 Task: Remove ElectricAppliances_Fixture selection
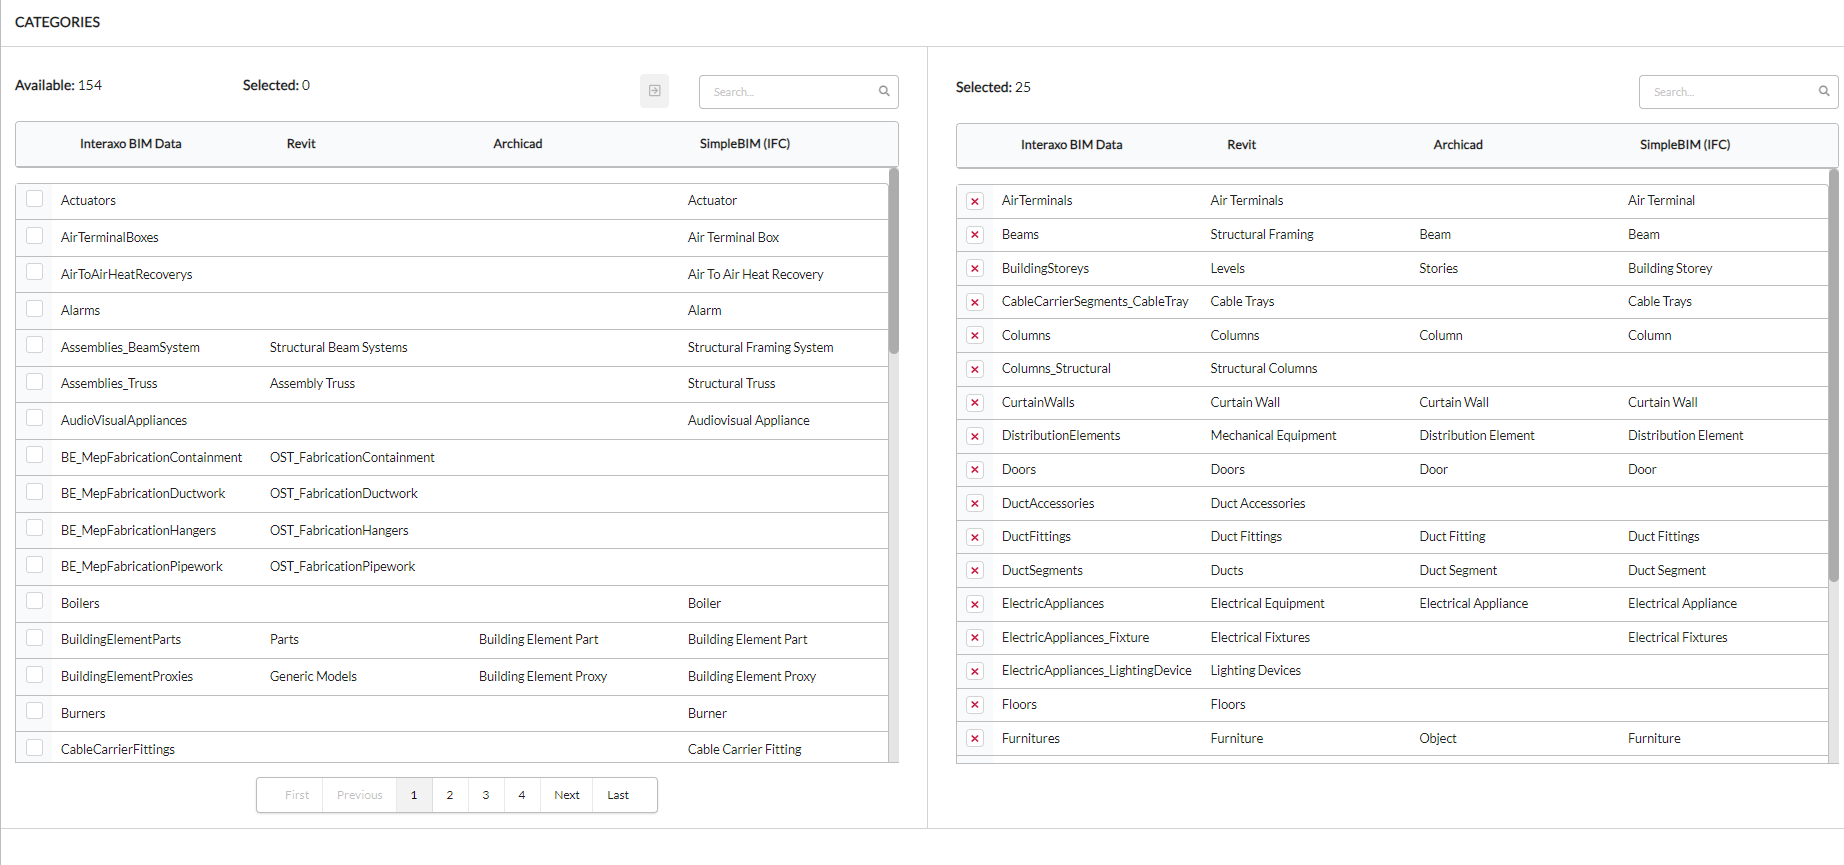point(975,638)
